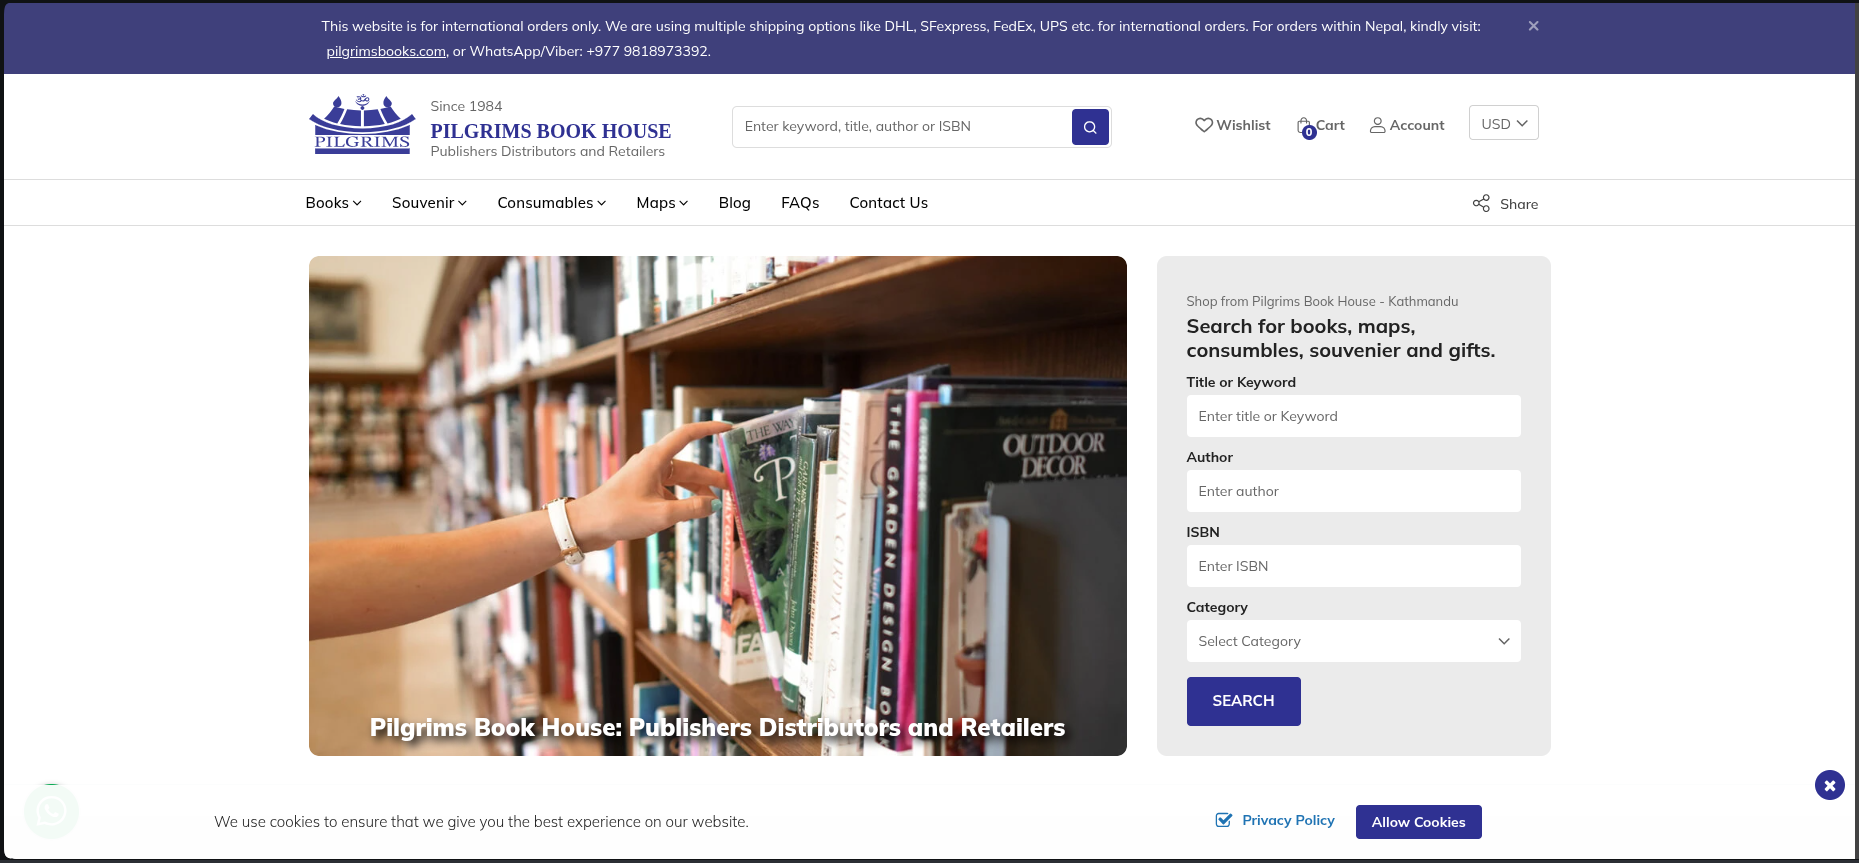The width and height of the screenshot is (1859, 863).
Task: Open the shopping Cart bag icon
Action: pos(1305,127)
